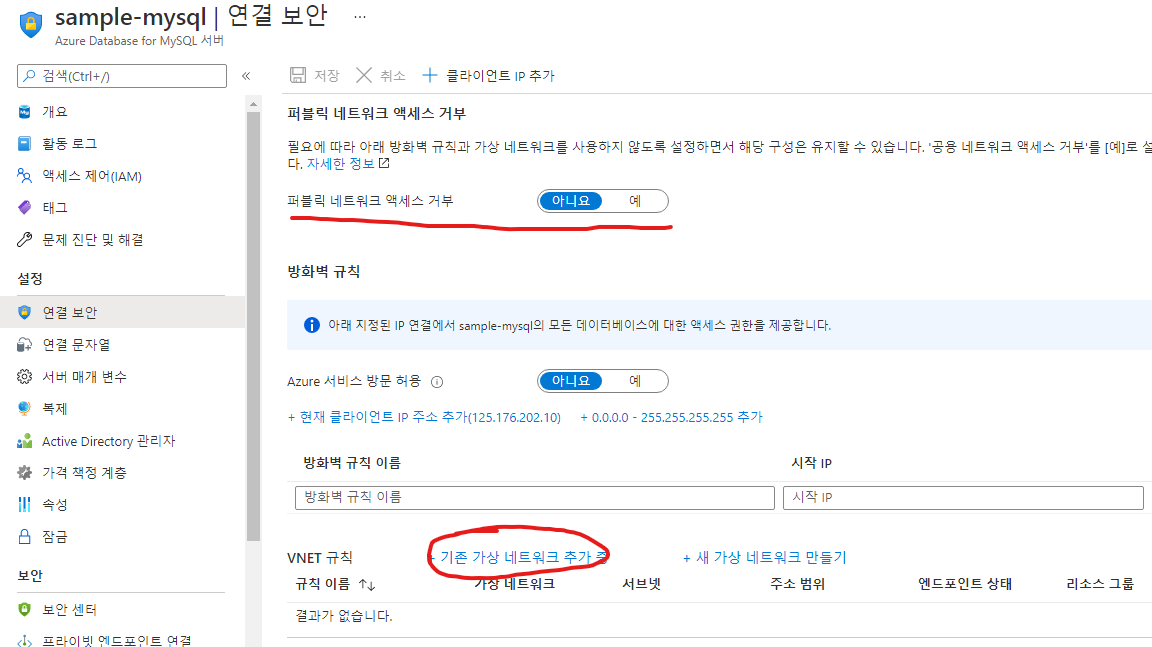Viewport: 1152px width, 647px height.
Task: Click 가상 네트워크 column header
Action: coord(514,584)
